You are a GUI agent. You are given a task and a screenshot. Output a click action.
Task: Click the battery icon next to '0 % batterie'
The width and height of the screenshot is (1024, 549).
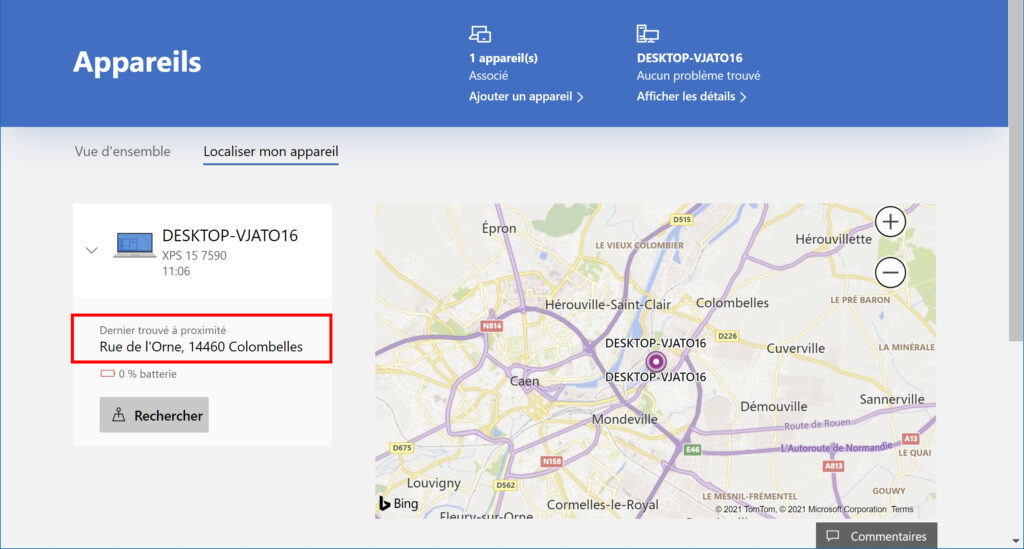(107, 374)
